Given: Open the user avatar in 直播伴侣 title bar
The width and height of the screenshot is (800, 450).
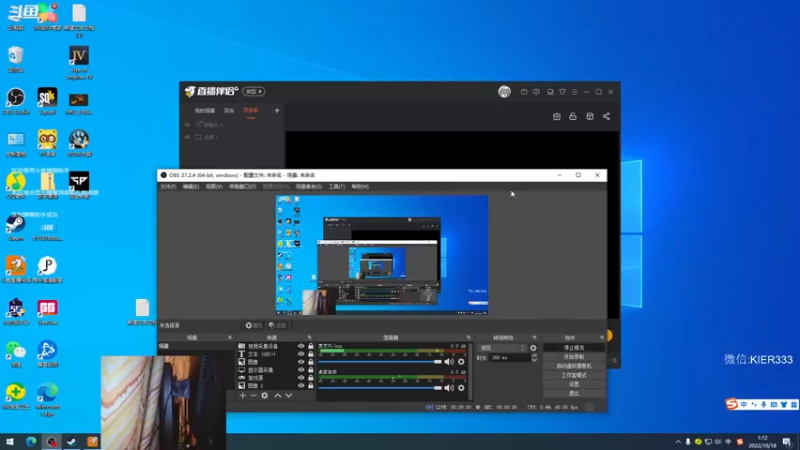Looking at the screenshot, I should click(505, 92).
